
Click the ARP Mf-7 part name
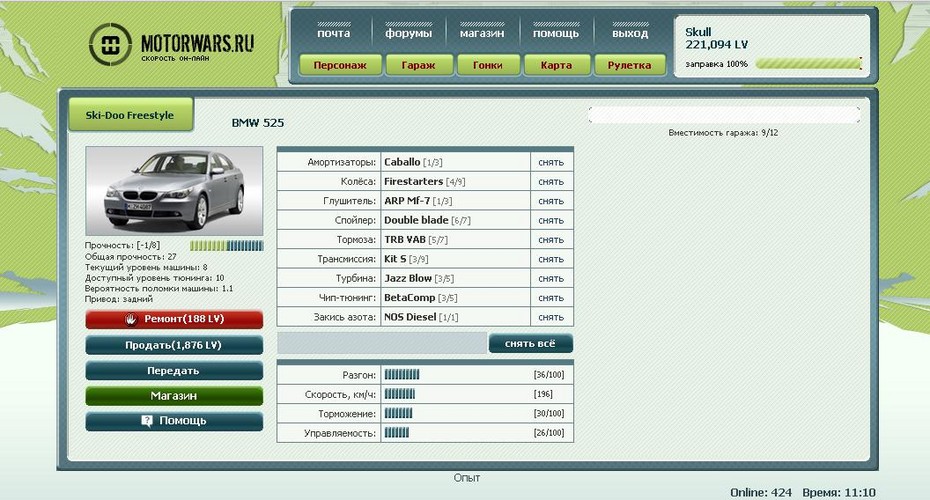coord(407,201)
